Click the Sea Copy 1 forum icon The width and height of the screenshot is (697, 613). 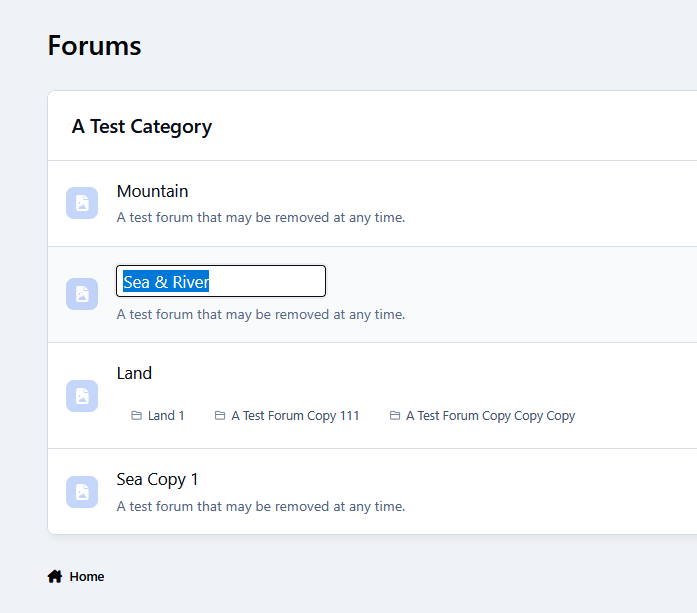coord(82,492)
